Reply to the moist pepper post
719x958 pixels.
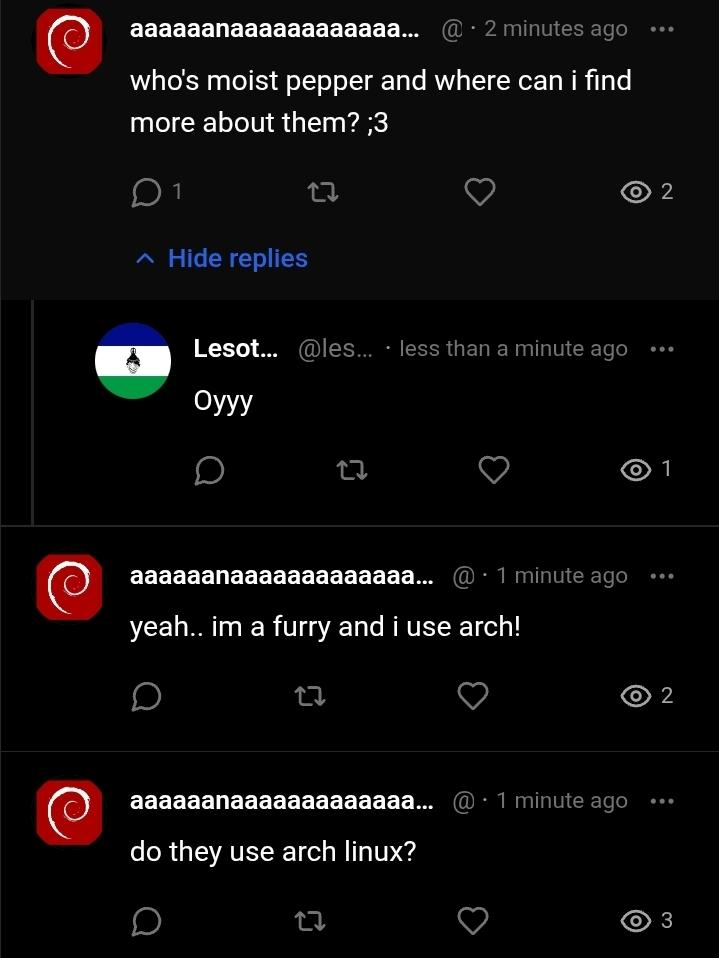(147, 191)
